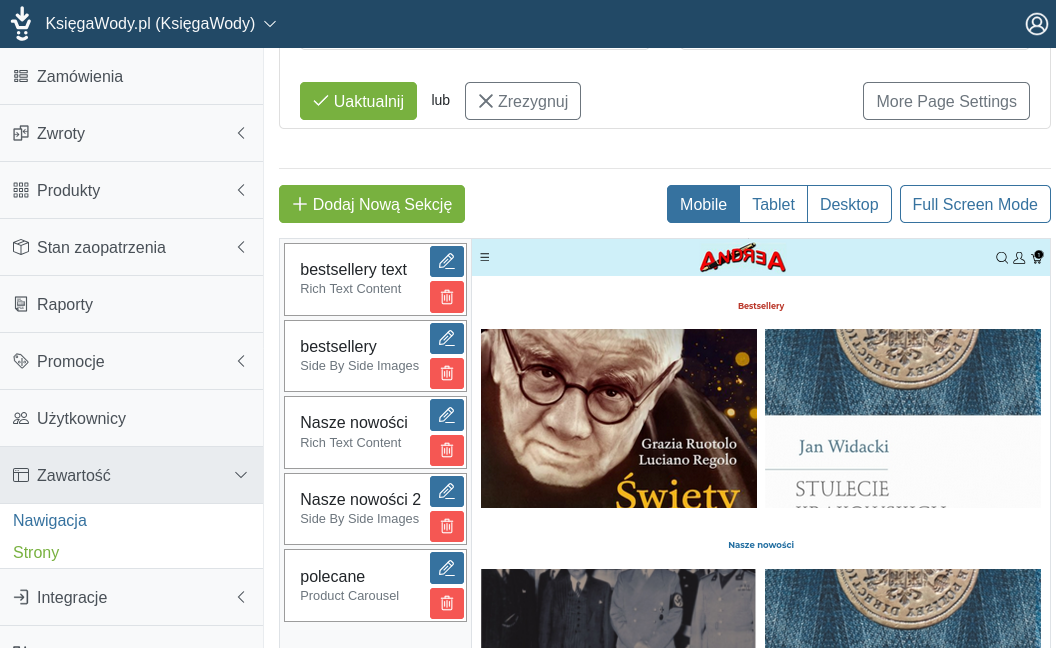Click the search icon in the preview header
The height and width of the screenshot is (648, 1056).
click(1001, 257)
